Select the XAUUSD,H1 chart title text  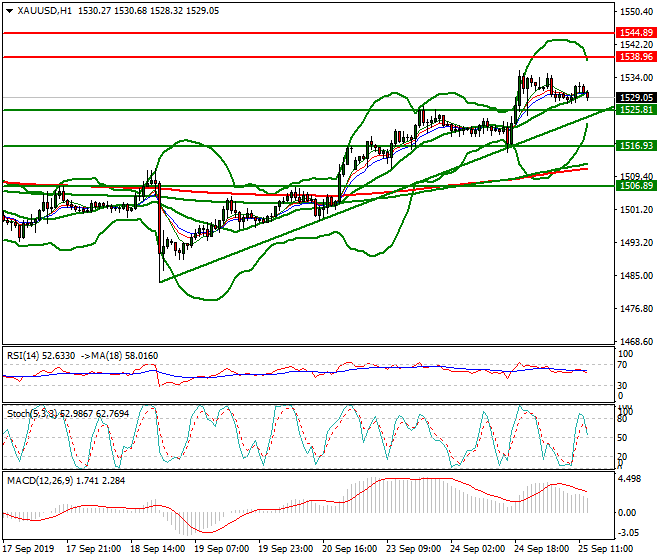44,11
